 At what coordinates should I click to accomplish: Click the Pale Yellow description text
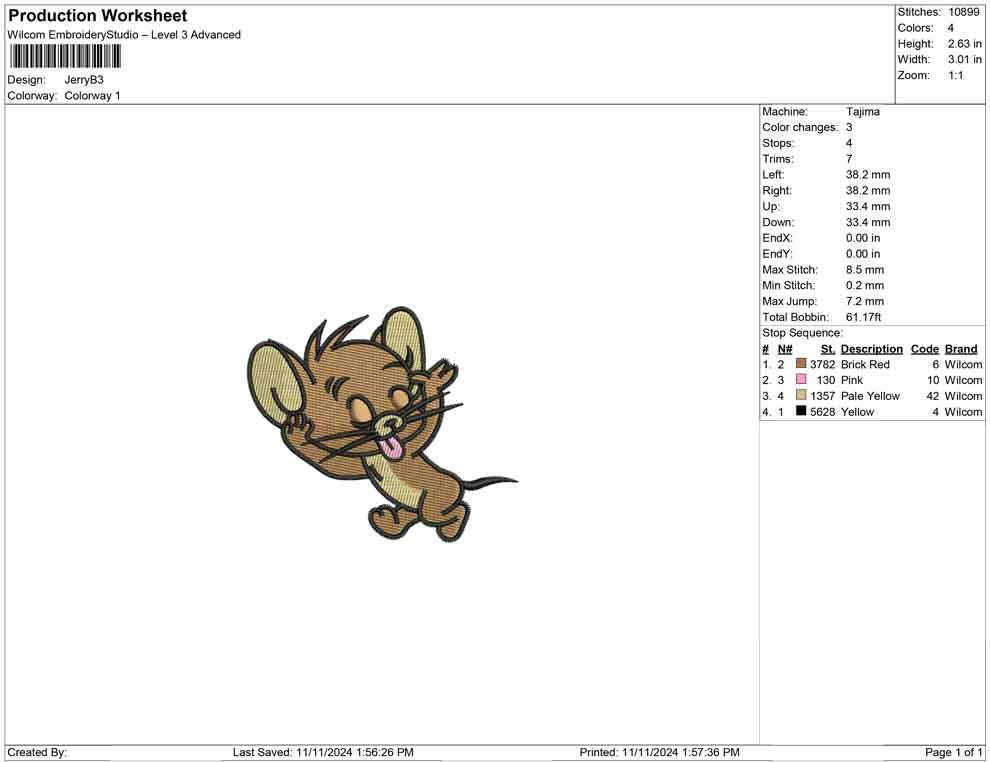click(870, 396)
